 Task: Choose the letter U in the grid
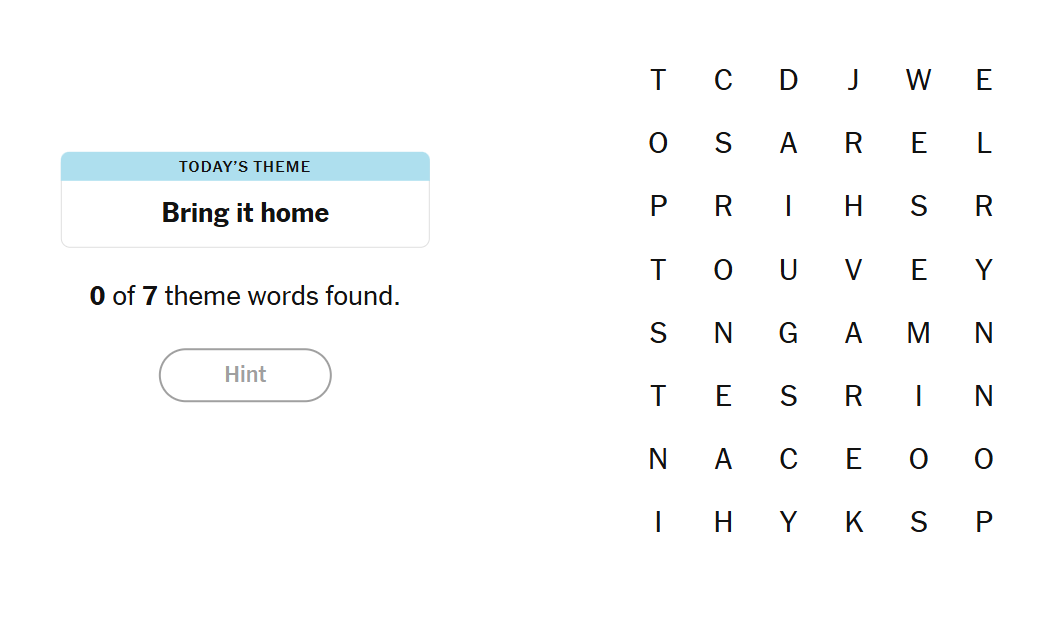(x=788, y=270)
